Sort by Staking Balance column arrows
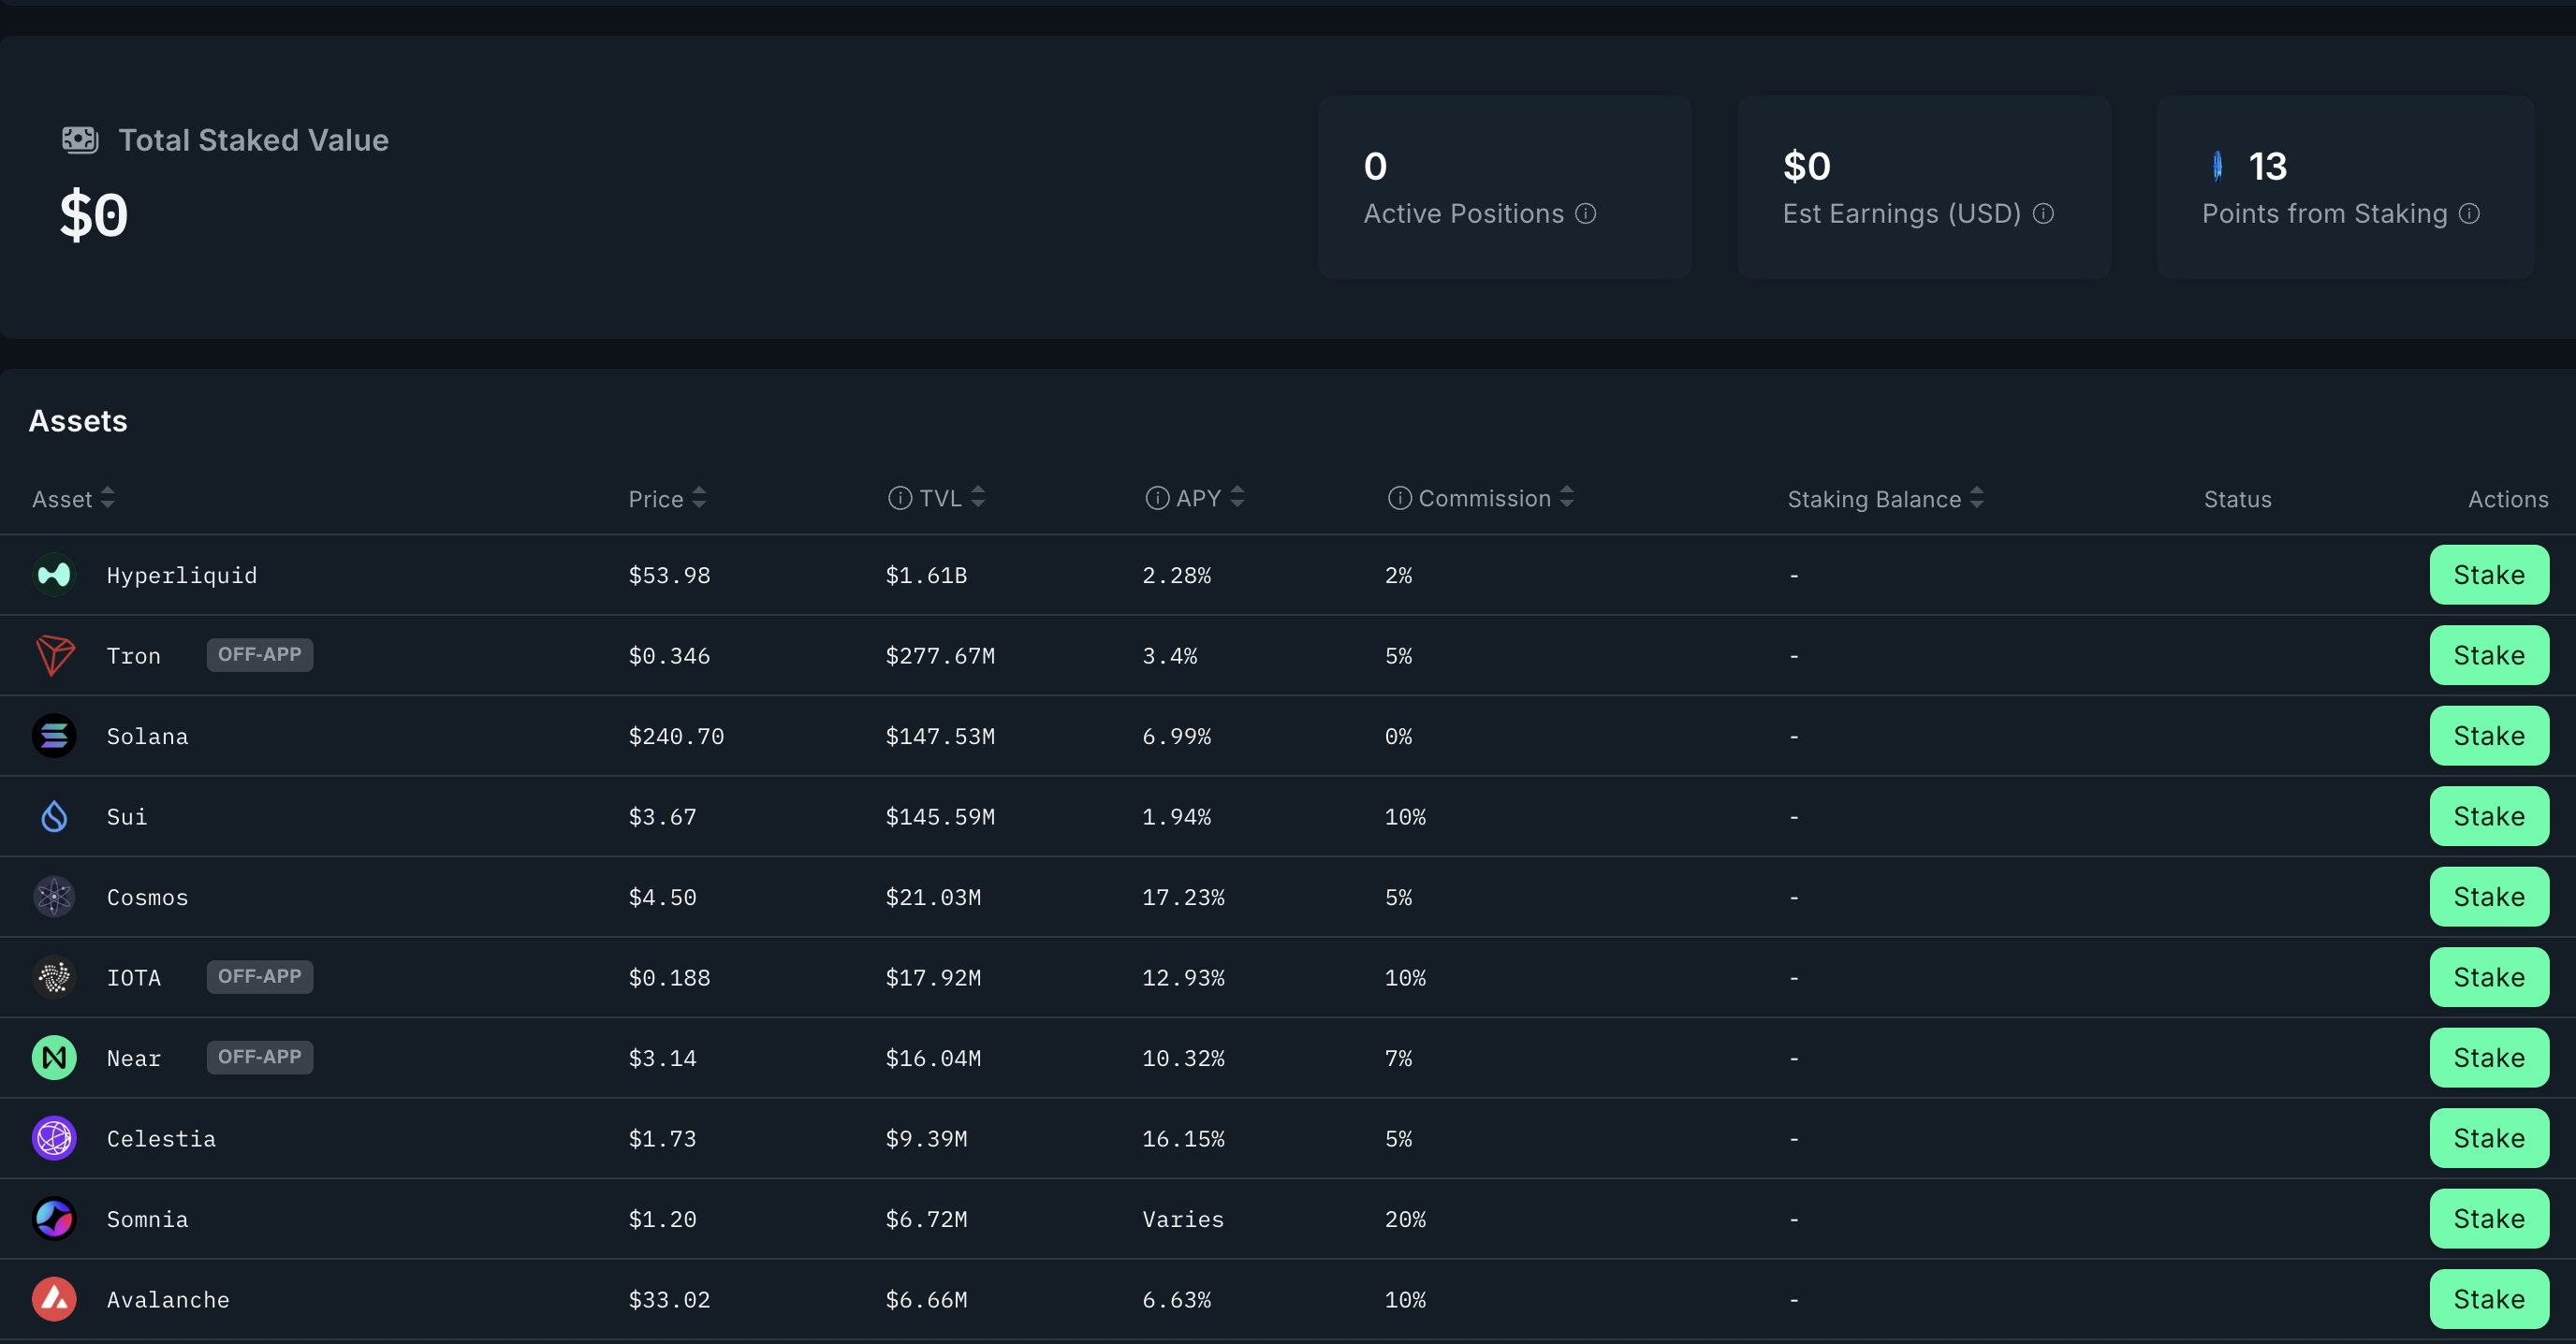This screenshot has height=1344, width=2576. (1977, 498)
